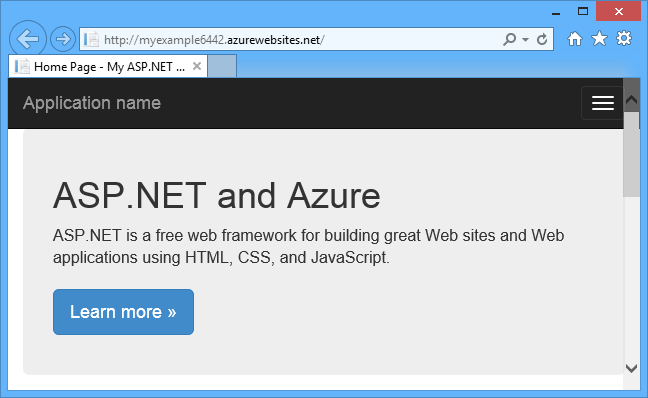Refresh the page with the reload icon
648x398 pixels.
click(x=542, y=39)
